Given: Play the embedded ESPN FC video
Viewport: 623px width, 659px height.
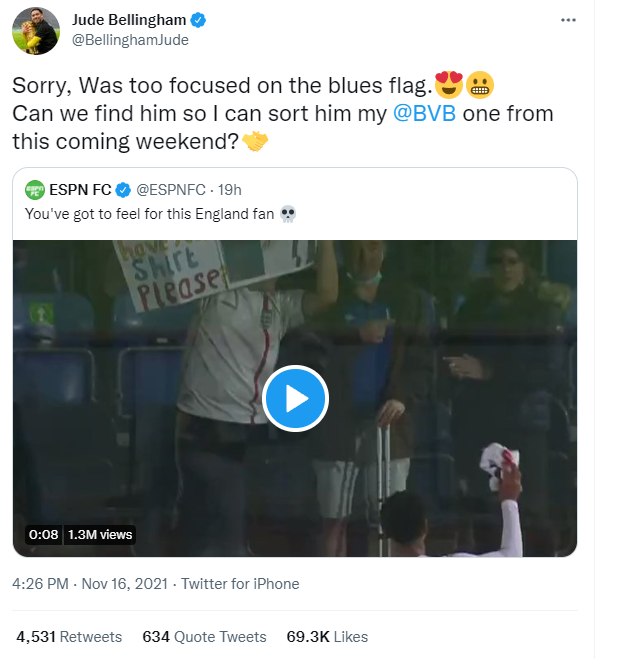Looking at the screenshot, I should click(295, 399).
